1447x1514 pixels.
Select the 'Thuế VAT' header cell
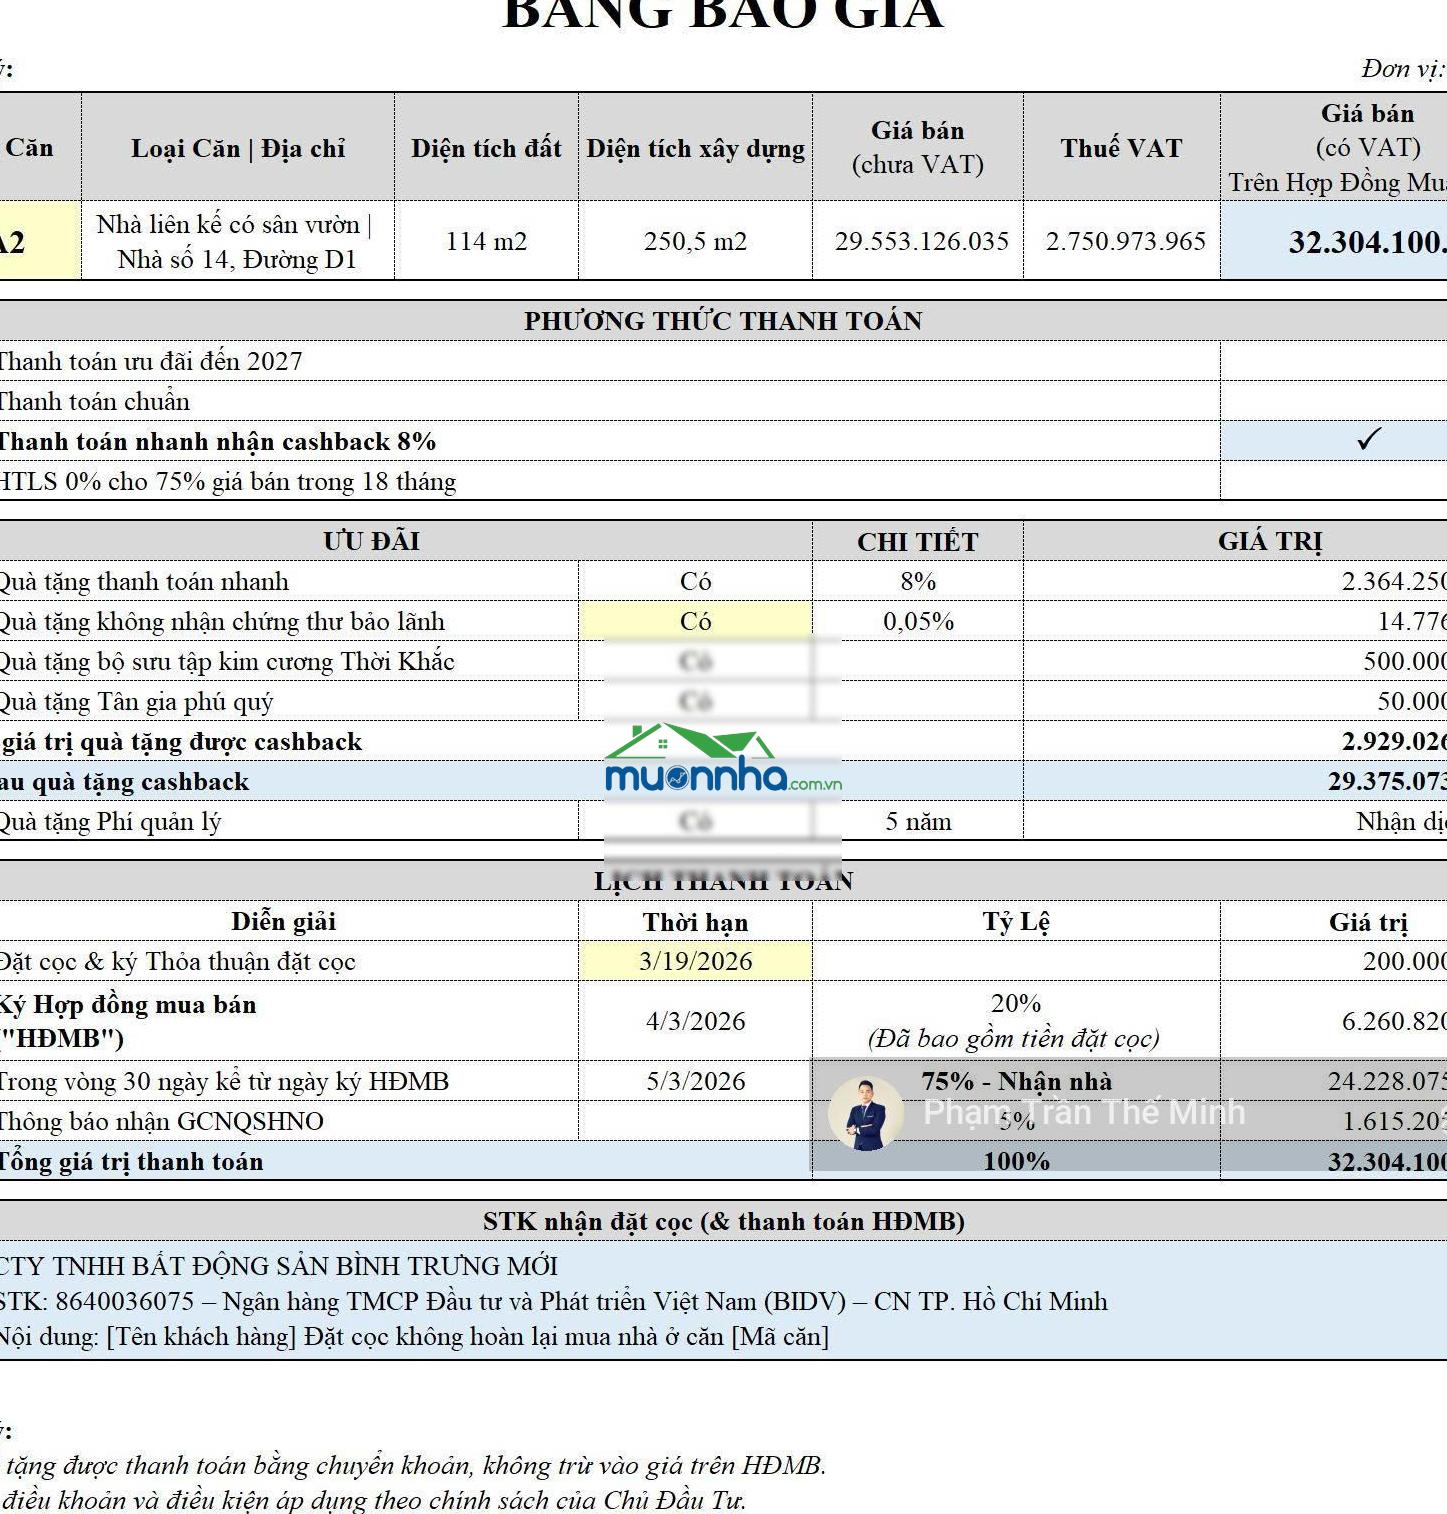1121,148
